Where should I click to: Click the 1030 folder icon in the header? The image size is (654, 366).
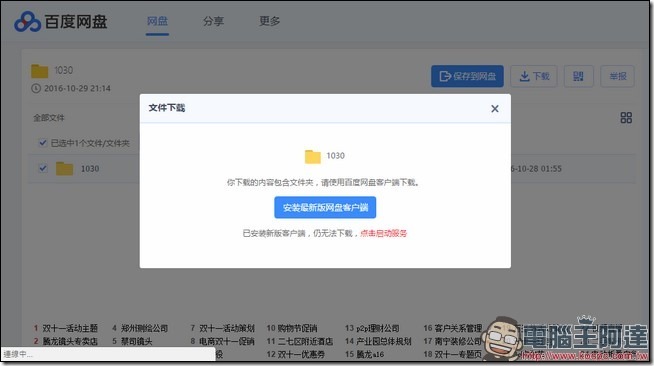click(x=40, y=71)
